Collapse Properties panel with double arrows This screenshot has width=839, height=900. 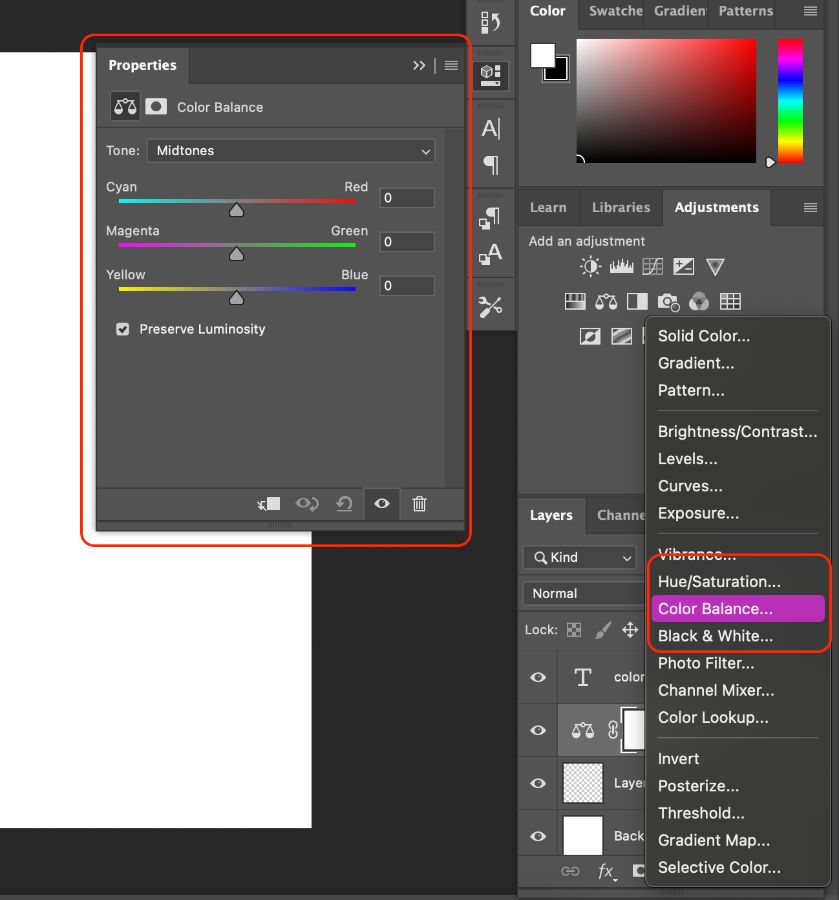[419, 65]
